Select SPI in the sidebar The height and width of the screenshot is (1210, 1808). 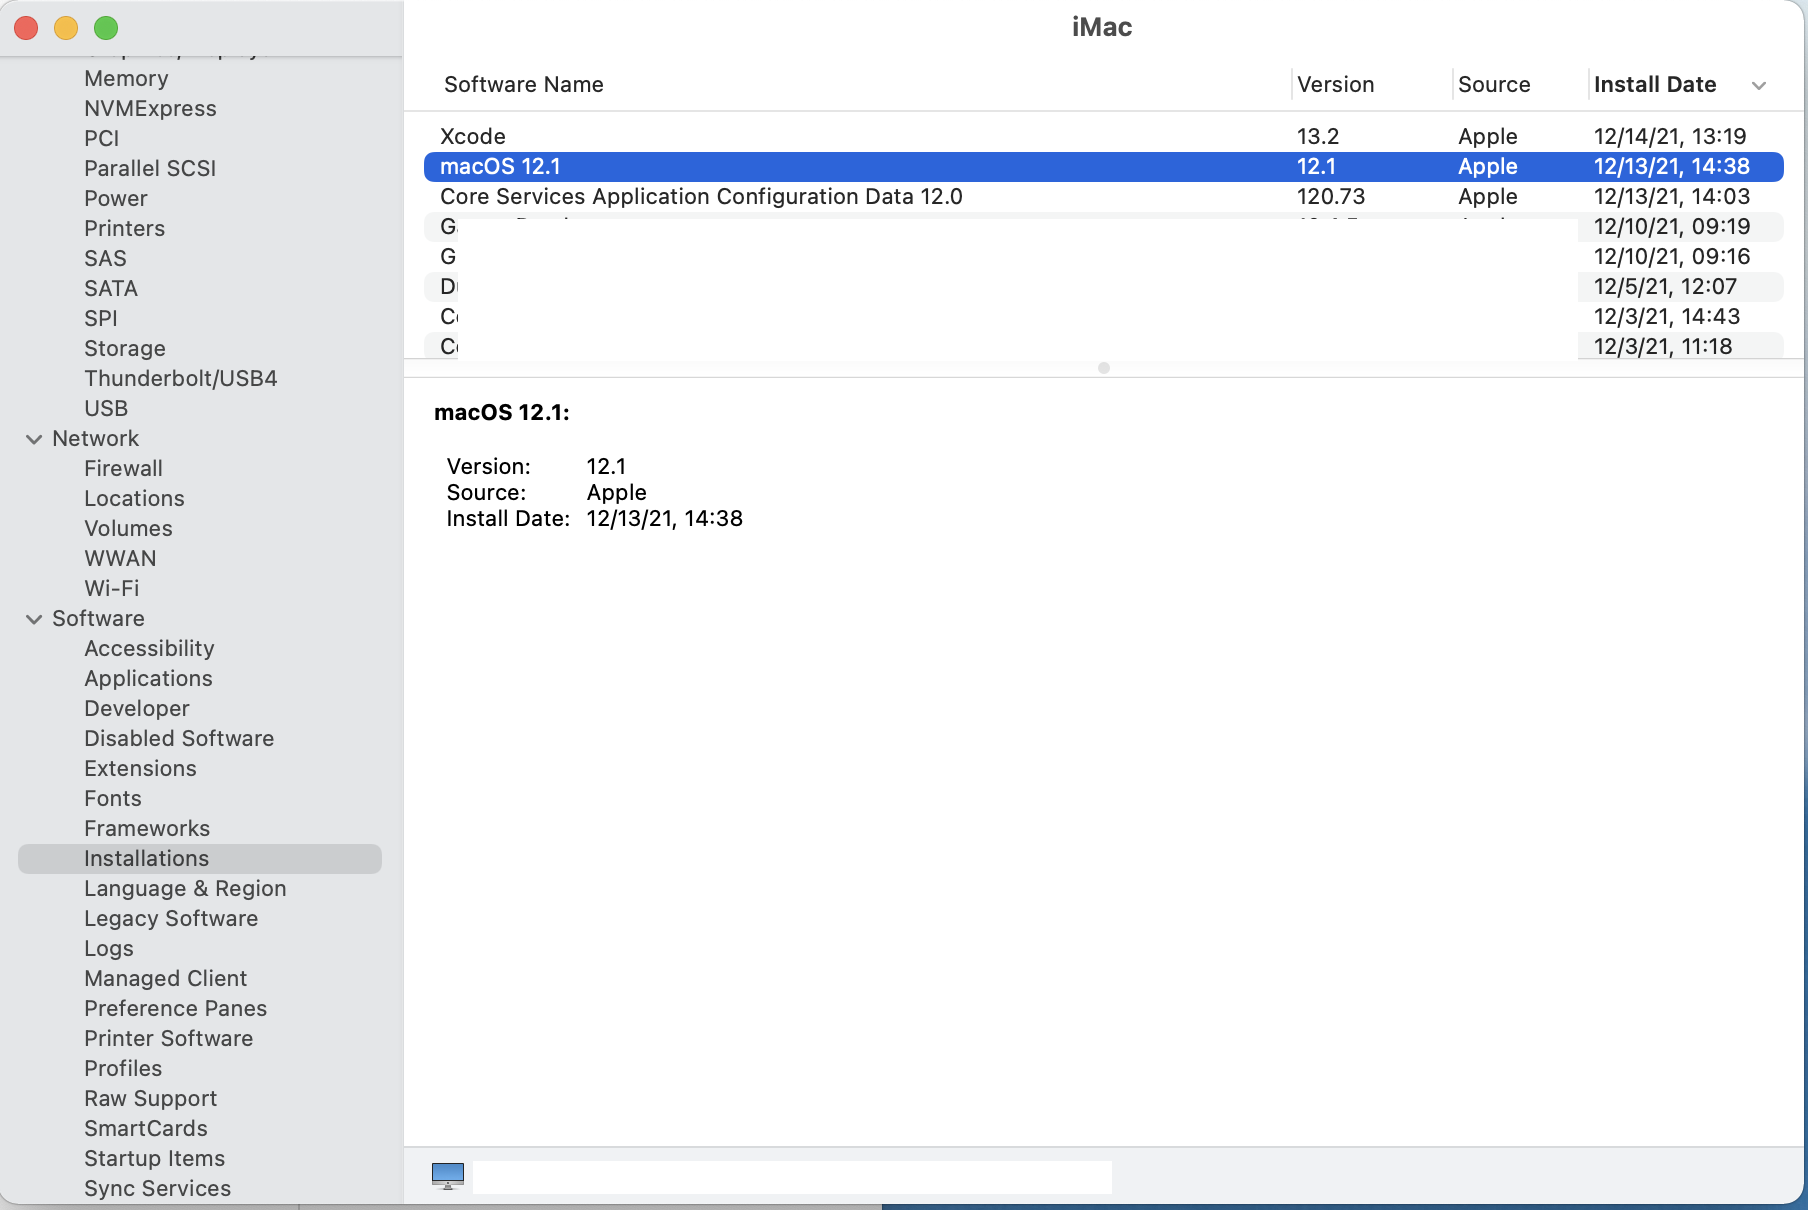101,319
